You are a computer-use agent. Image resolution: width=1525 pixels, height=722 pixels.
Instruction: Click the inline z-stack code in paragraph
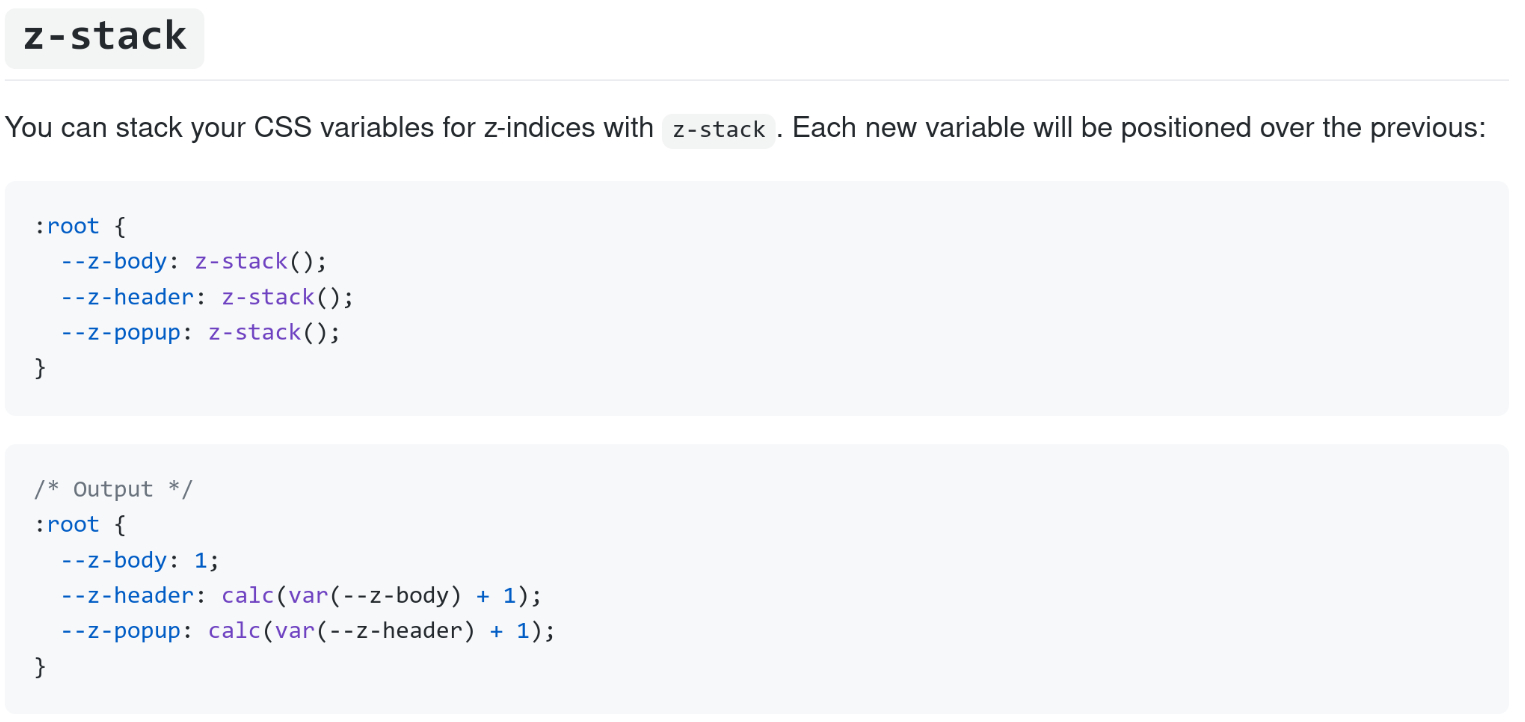(719, 130)
